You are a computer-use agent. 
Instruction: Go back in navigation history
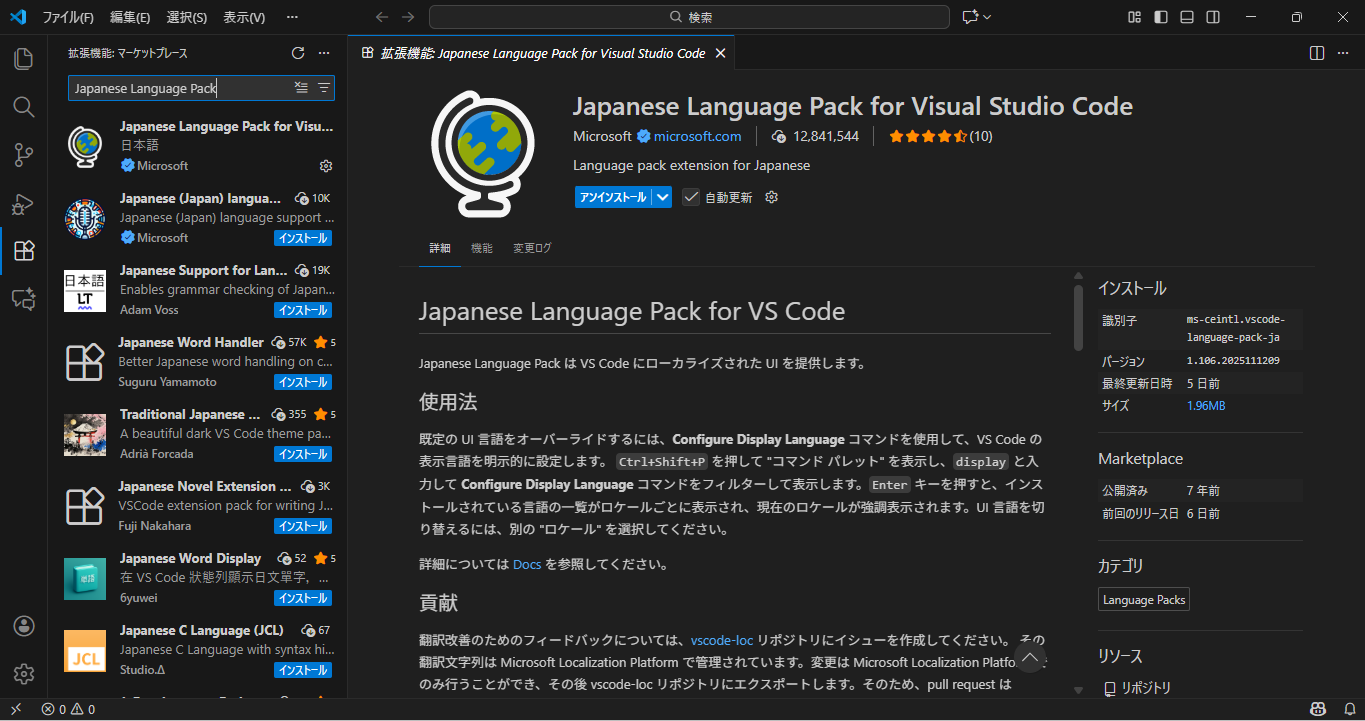tap(381, 17)
